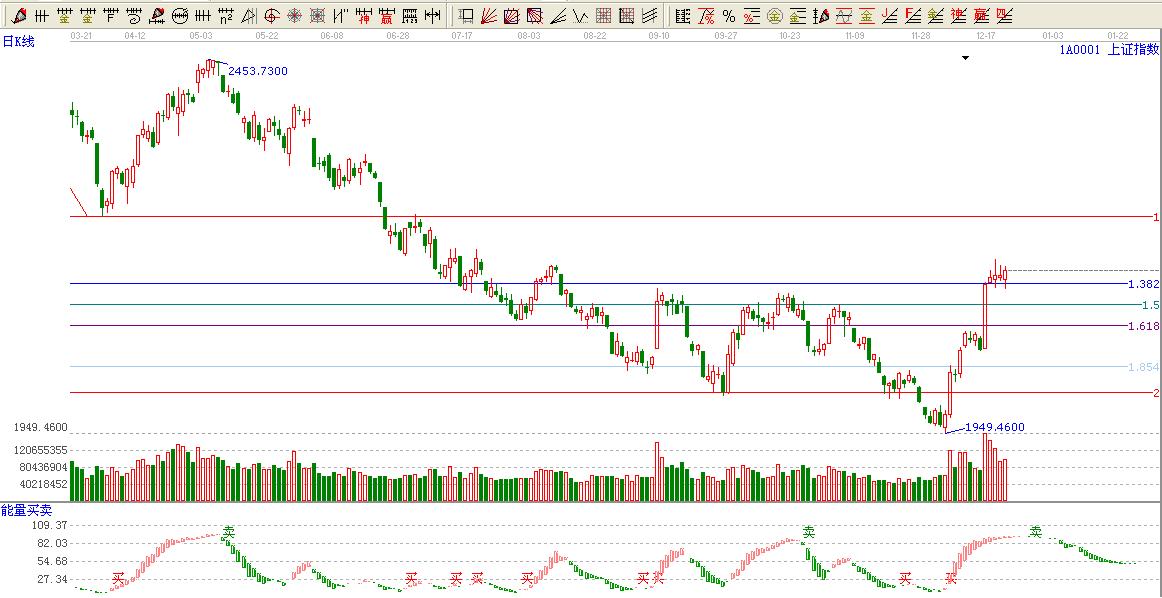Viewport: 1162px width, 598px height.
Task: Pick the red fan lines tool
Action: [489, 15]
